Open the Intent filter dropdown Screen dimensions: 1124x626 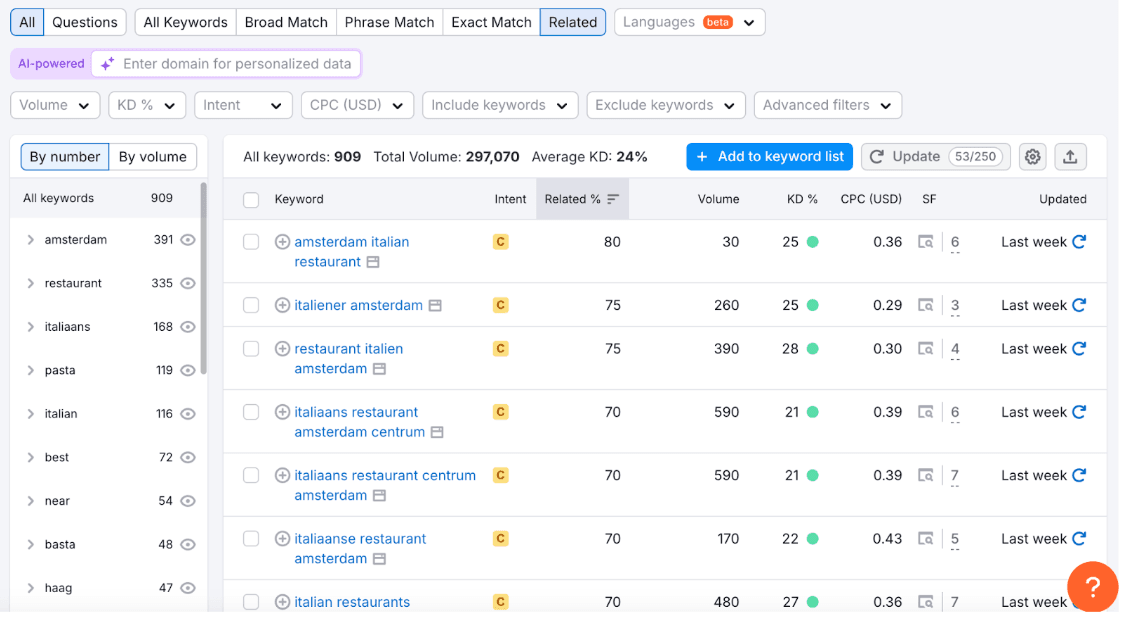243,105
